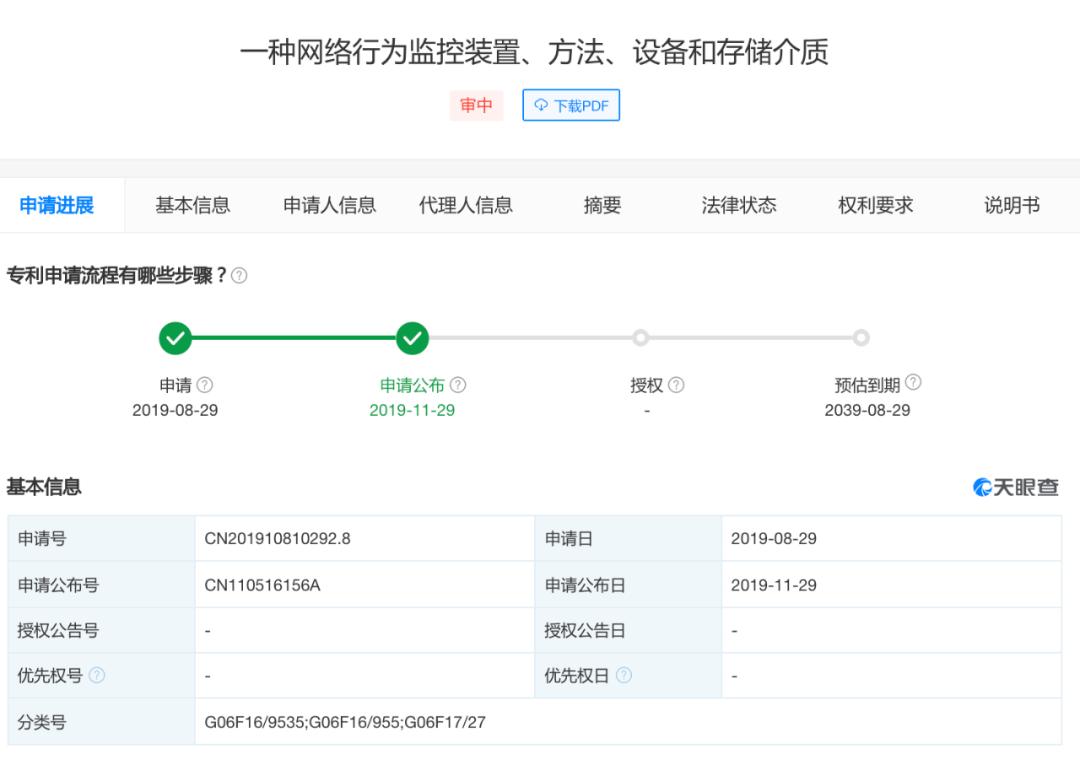
Task: Click the help icon beside 申请公布 step
Action: pos(458,385)
